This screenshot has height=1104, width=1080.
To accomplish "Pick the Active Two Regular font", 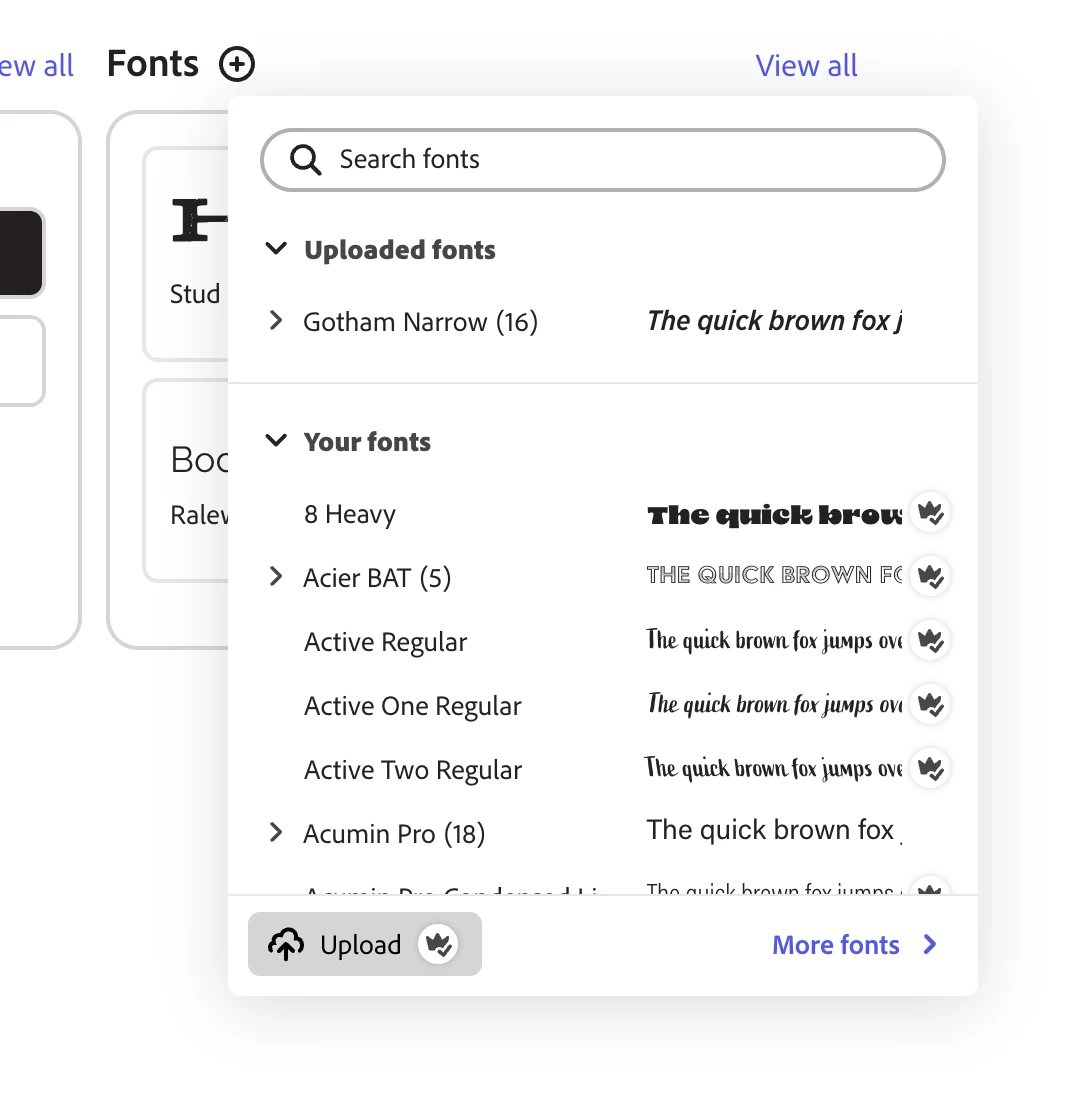I will (x=412, y=770).
